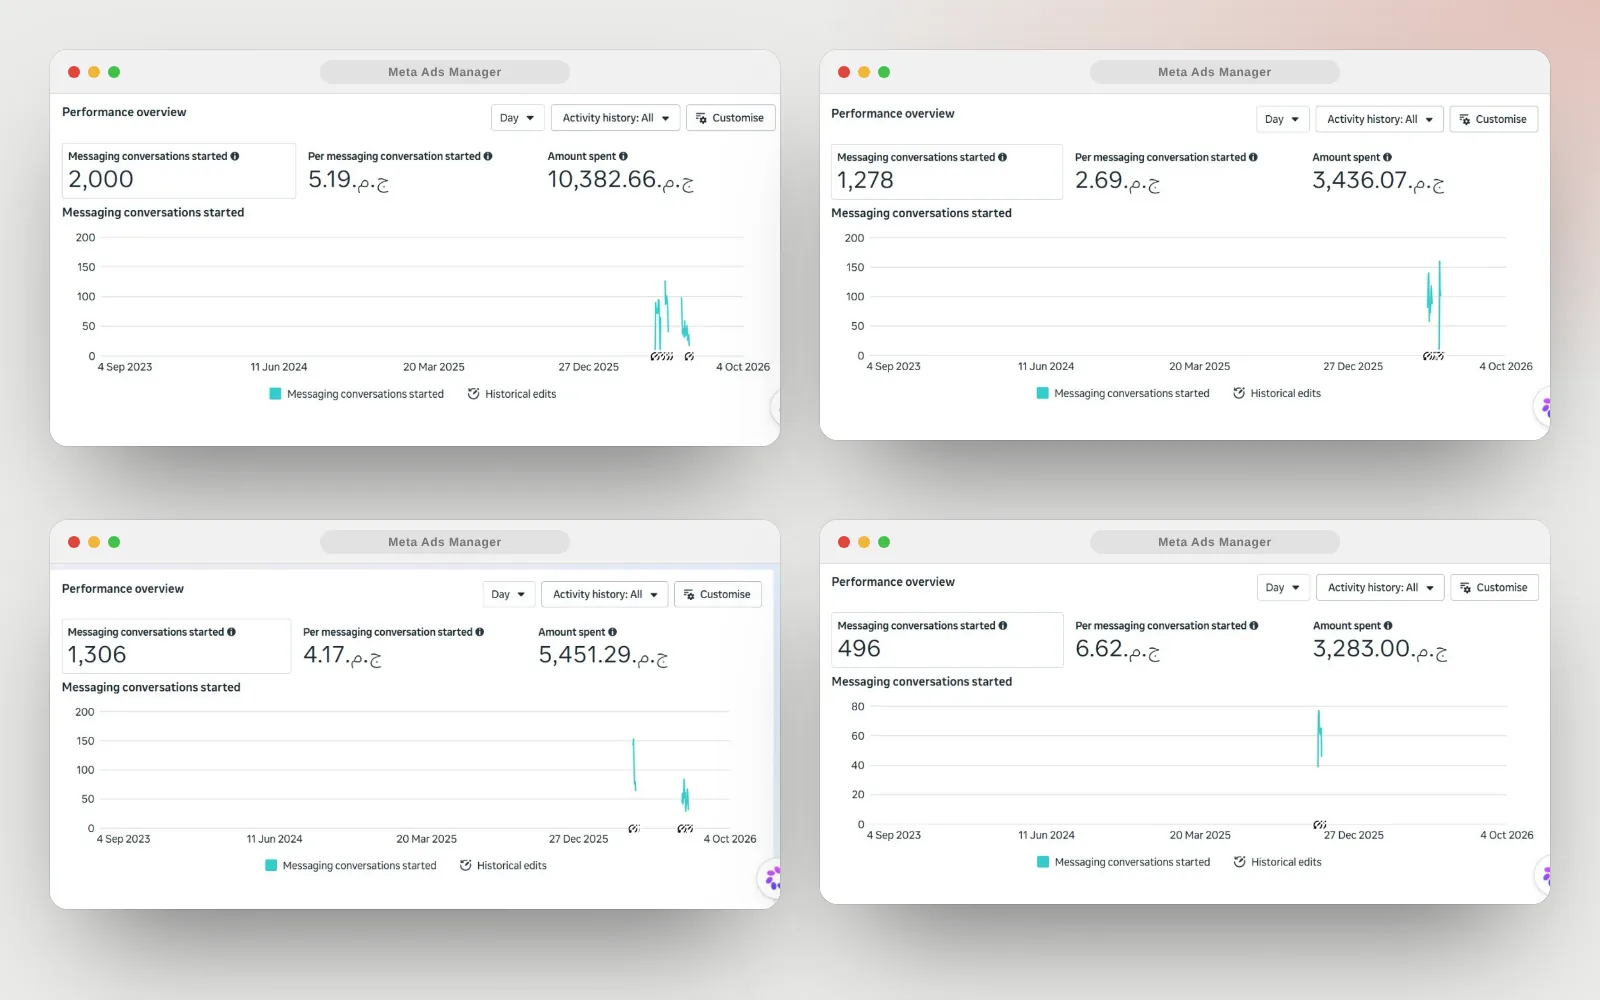Click Customise in the 2,000 conversations window
Viewport: 1600px width, 1000px height.
pos(730,118)
